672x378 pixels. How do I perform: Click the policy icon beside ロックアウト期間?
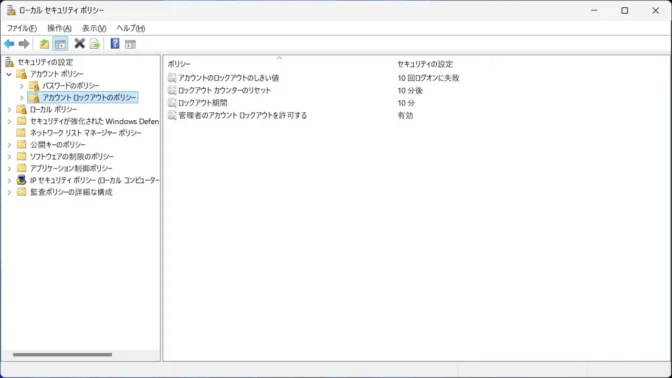tap(172, 102)
